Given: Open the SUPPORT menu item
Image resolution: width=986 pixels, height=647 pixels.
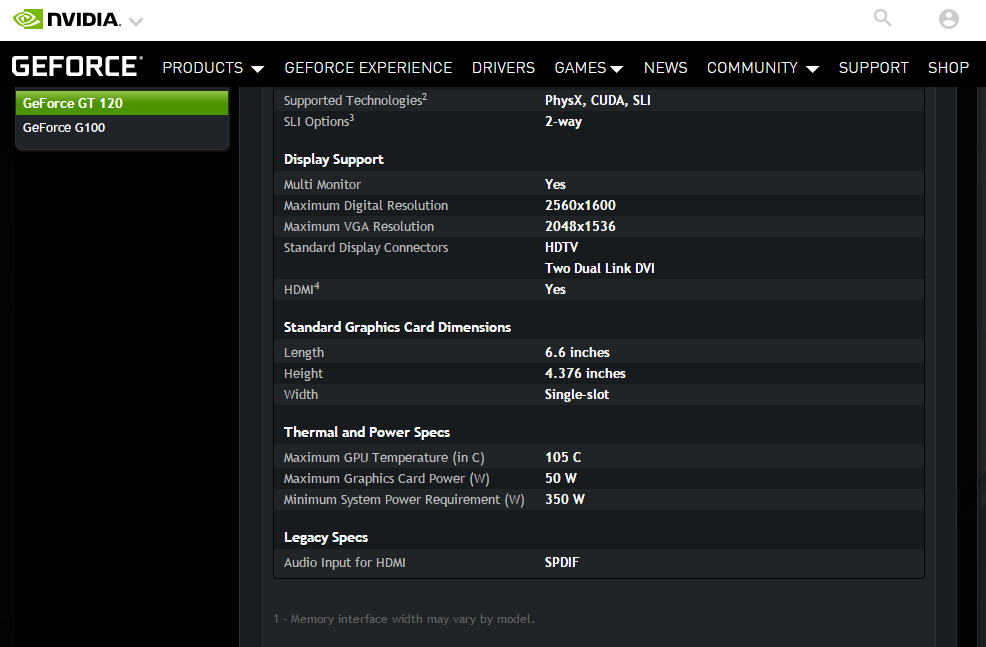Looking at the screenshot, I should click(x=873, y=68).
